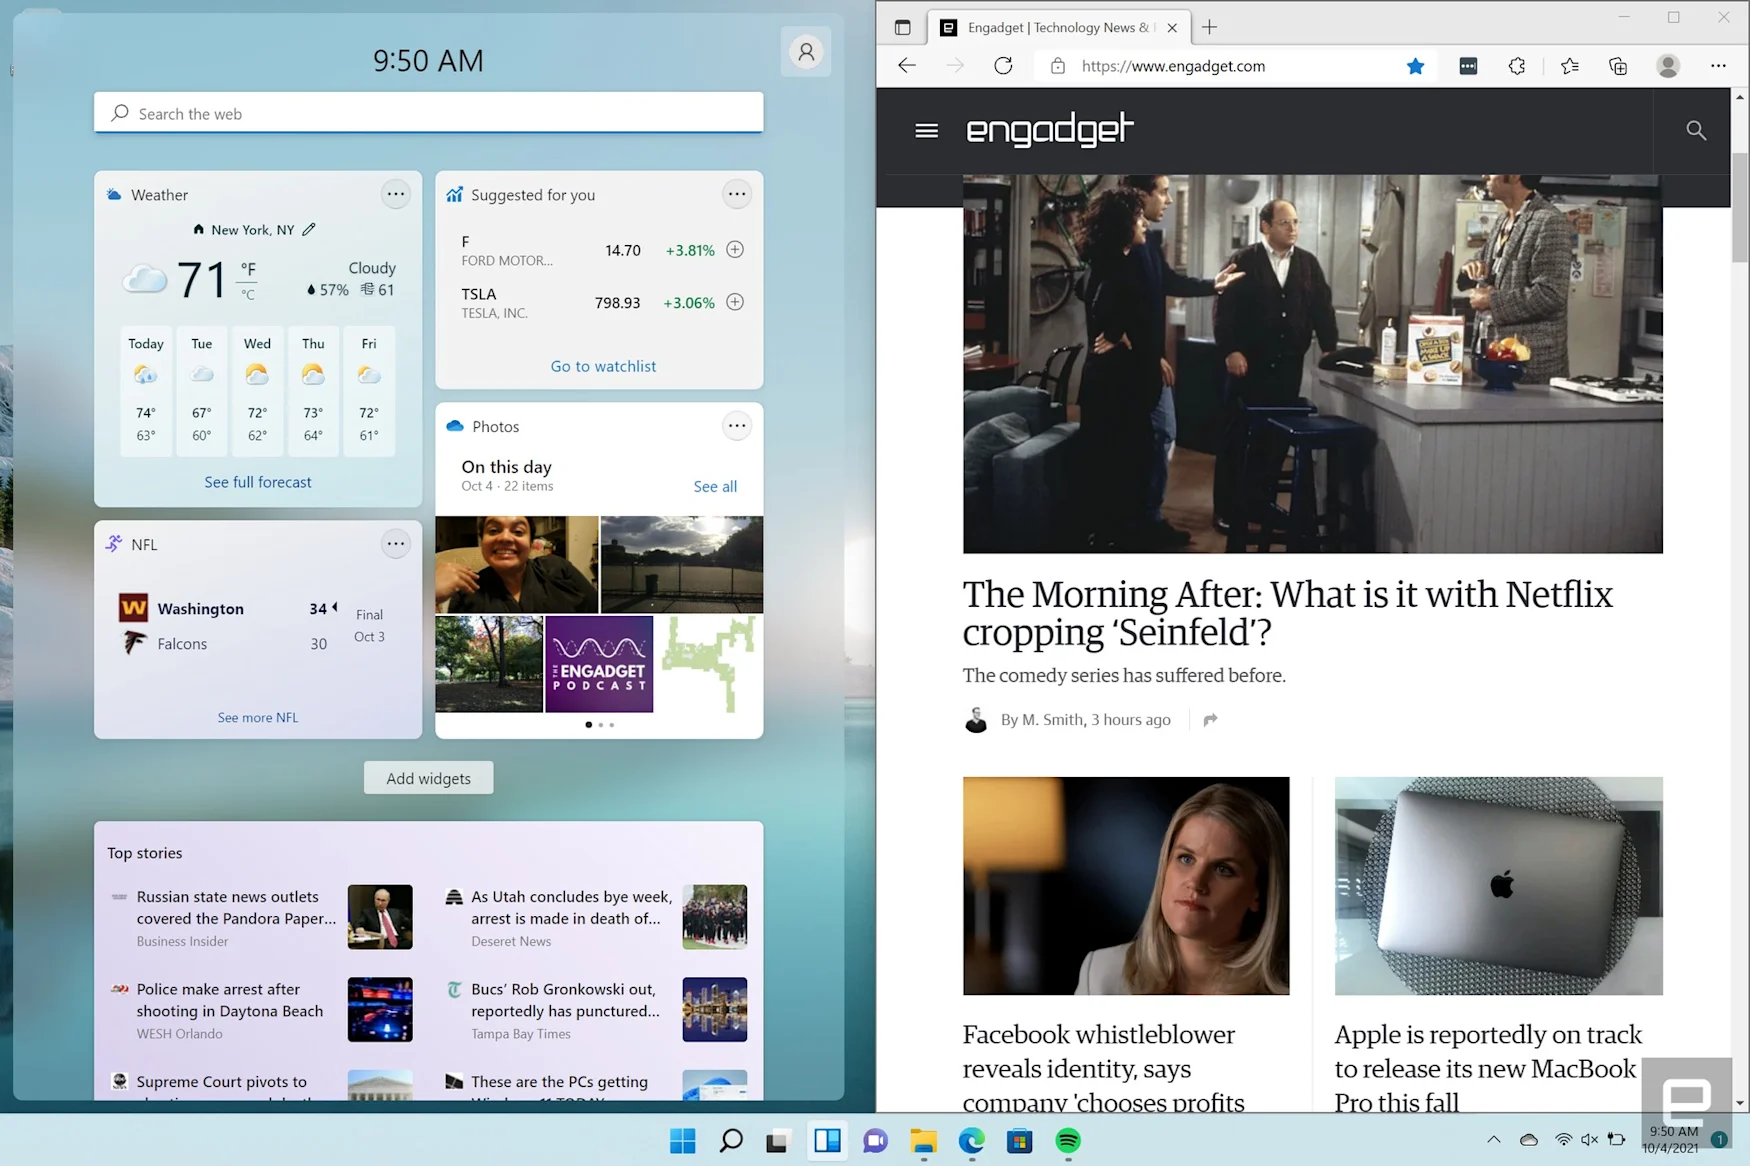Image resolution: width=1750 pixels, height=1166 pixels.
Task: Click the Add widgets button
Action: [428, 778]
